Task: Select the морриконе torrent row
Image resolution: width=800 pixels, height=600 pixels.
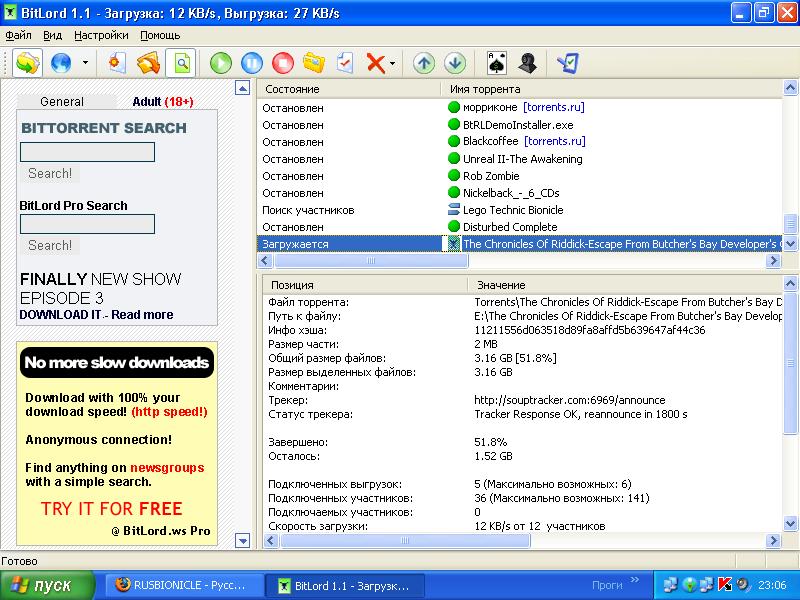Action: click(x=519, y=108)
